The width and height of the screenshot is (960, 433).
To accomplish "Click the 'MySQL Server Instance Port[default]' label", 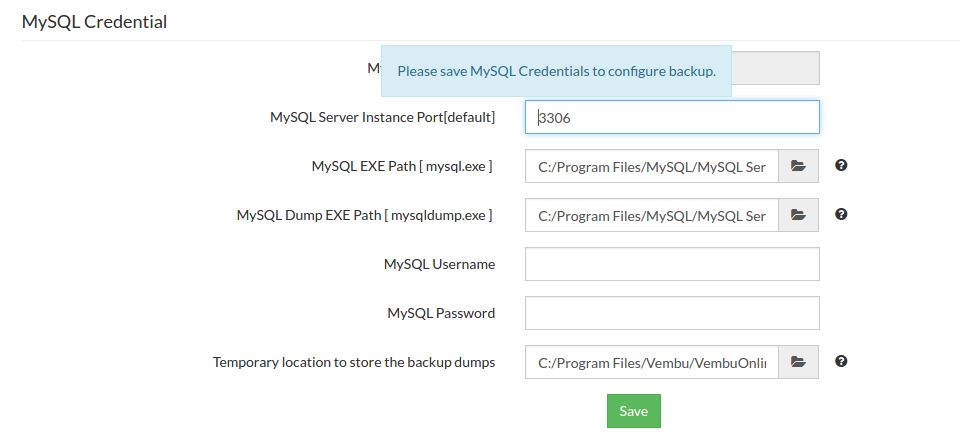I will click(383, 117).
